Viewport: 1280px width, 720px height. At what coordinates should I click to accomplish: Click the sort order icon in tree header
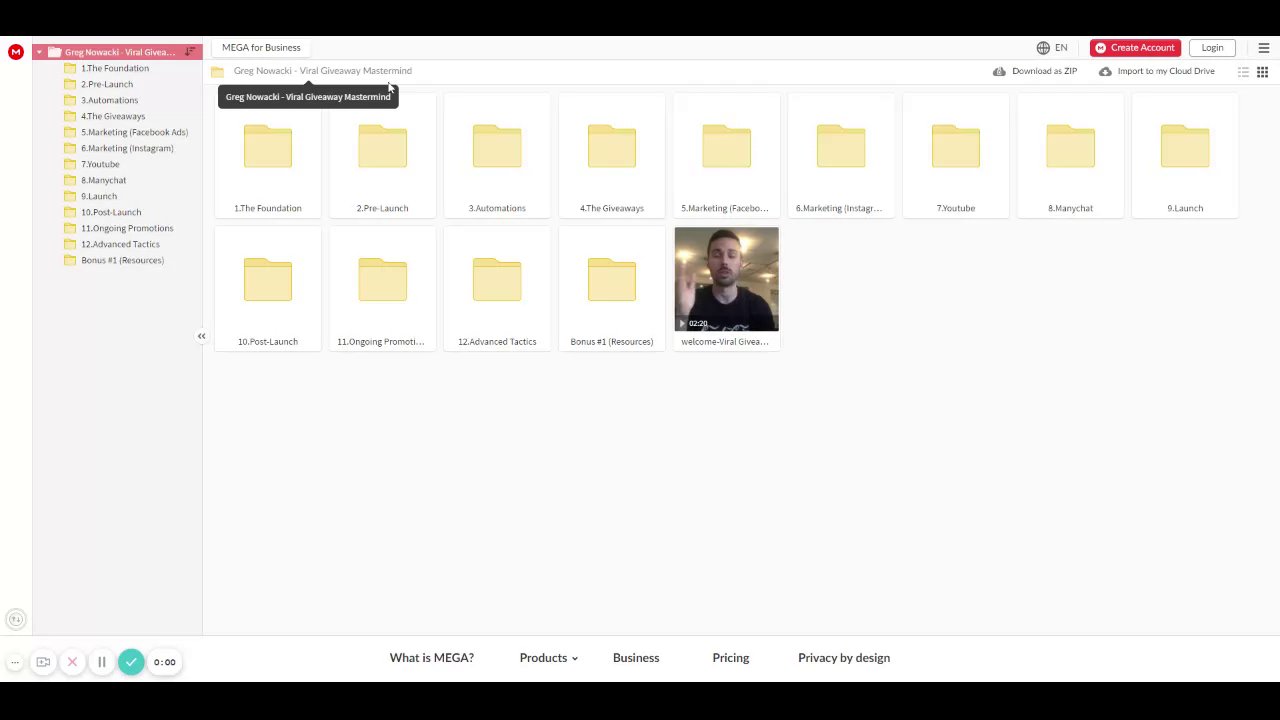[x=190, y=52]
